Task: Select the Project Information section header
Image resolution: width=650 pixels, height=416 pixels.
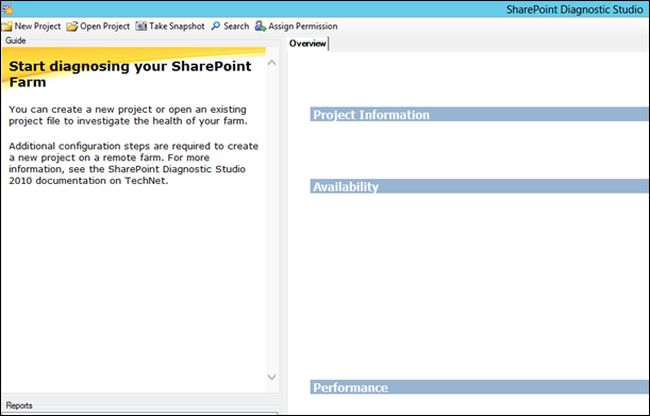Action: click(x=480, y=114)
